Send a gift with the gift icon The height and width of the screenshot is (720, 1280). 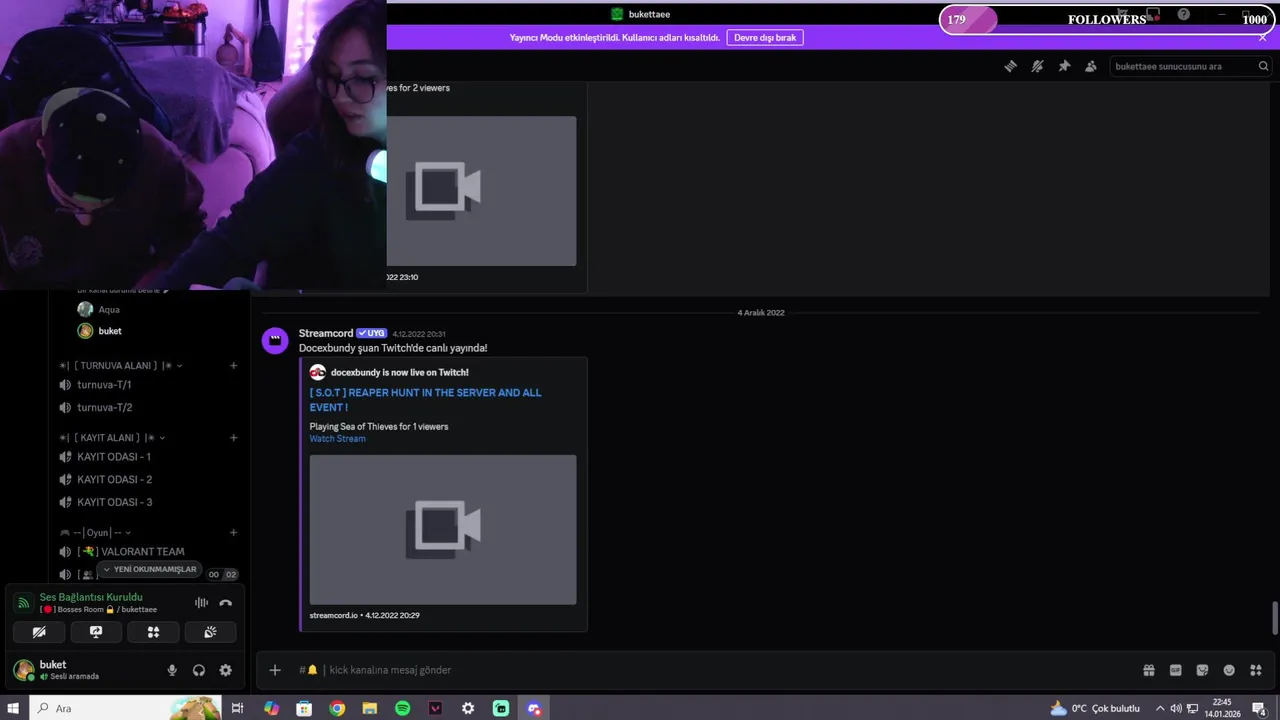(x=1149, y=670)
